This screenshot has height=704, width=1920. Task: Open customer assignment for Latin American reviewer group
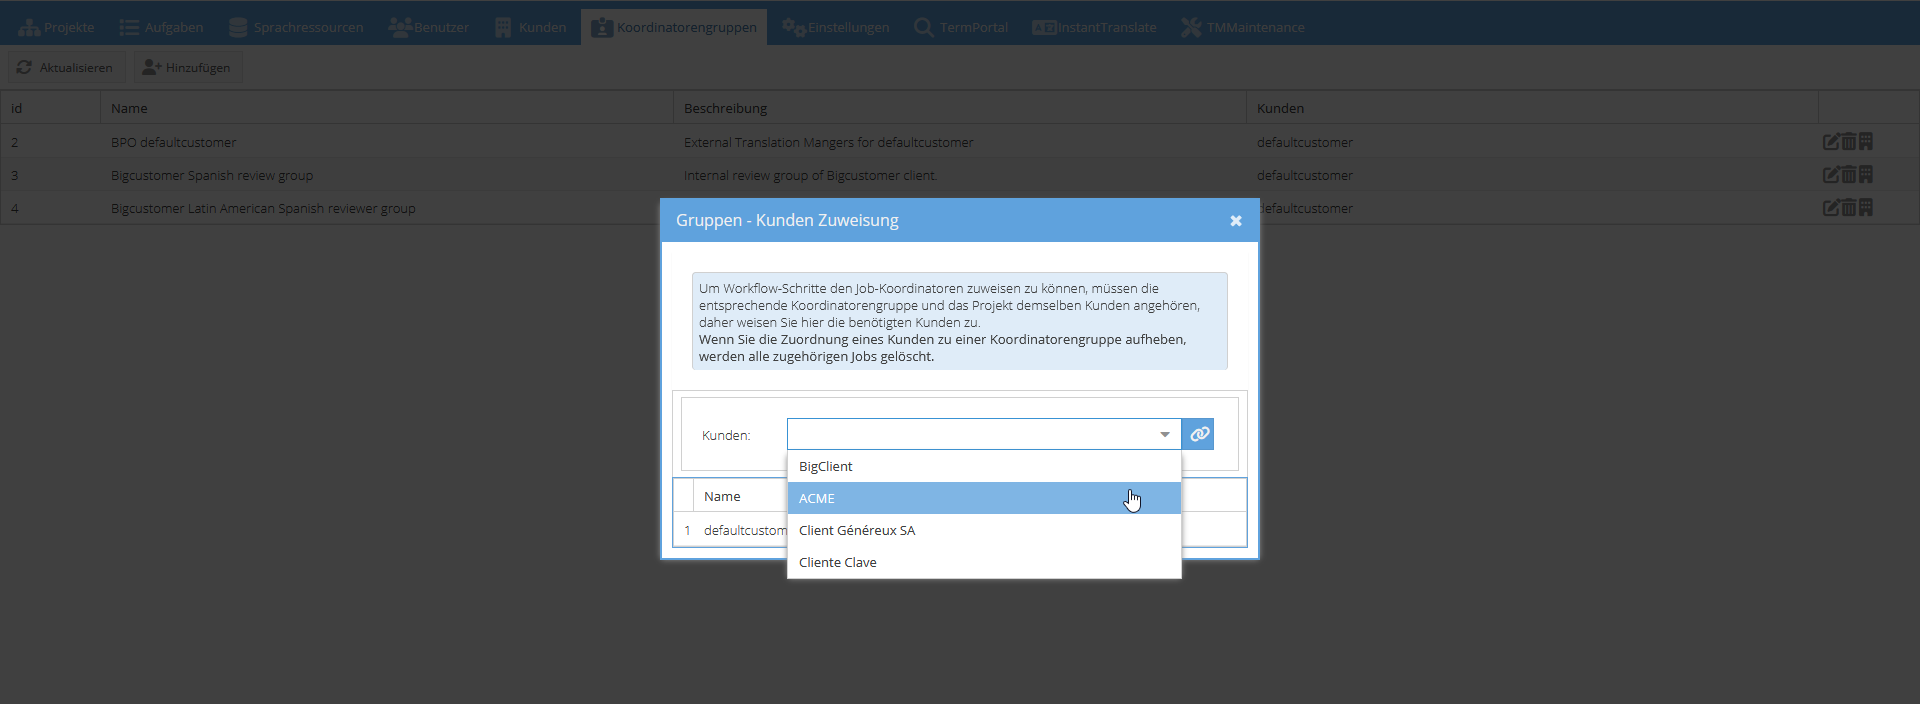pos(1866,208)
